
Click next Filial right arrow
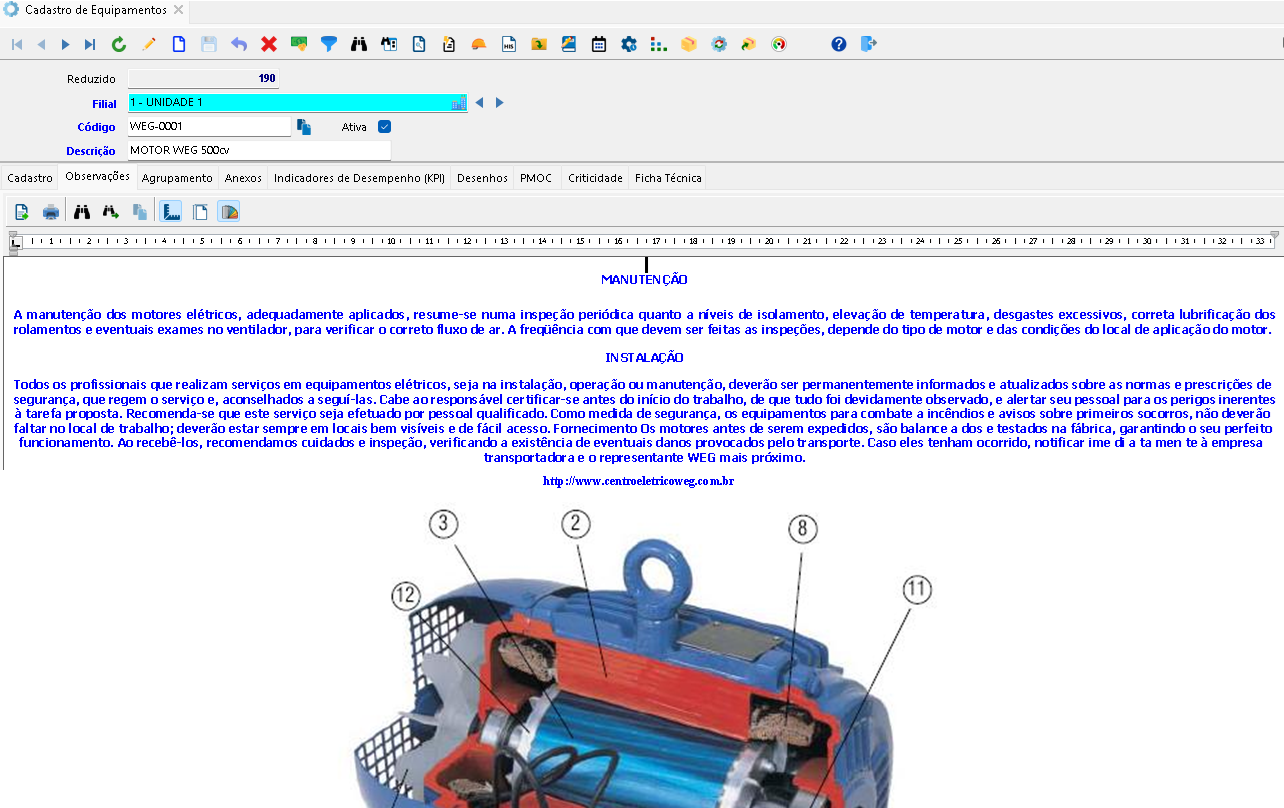pos(500,103)
